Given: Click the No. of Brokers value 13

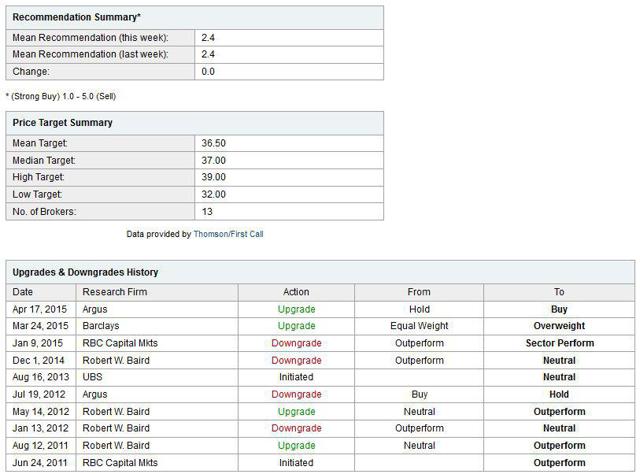Looking at the screenshot, I should pyautogui.click(x=207, y=211).
